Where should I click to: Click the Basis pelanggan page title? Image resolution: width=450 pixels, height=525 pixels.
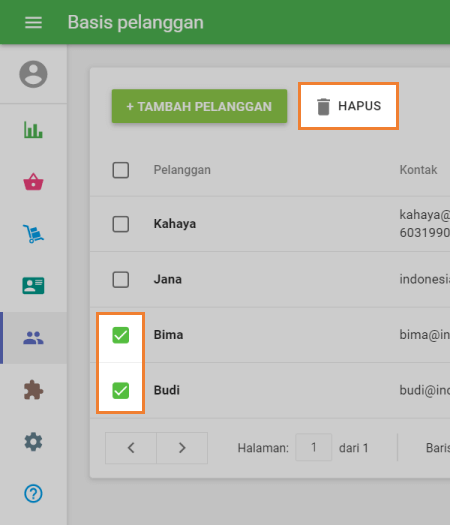136,23
